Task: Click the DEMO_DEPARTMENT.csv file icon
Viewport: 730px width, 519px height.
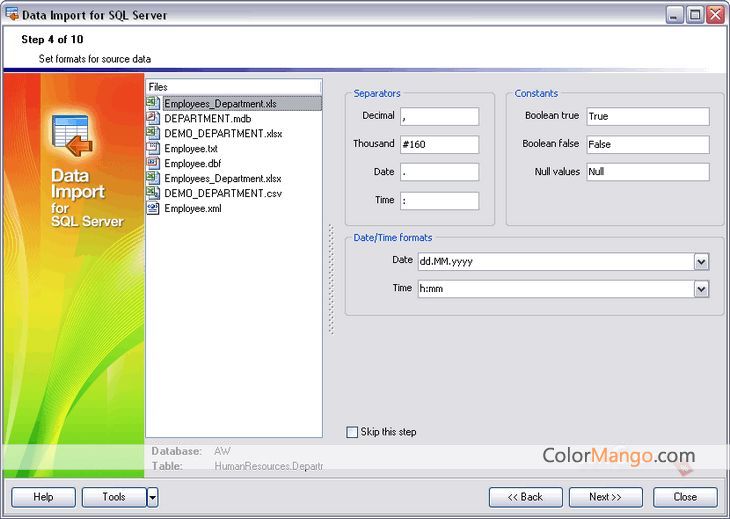Action: [x=153, y=193]
